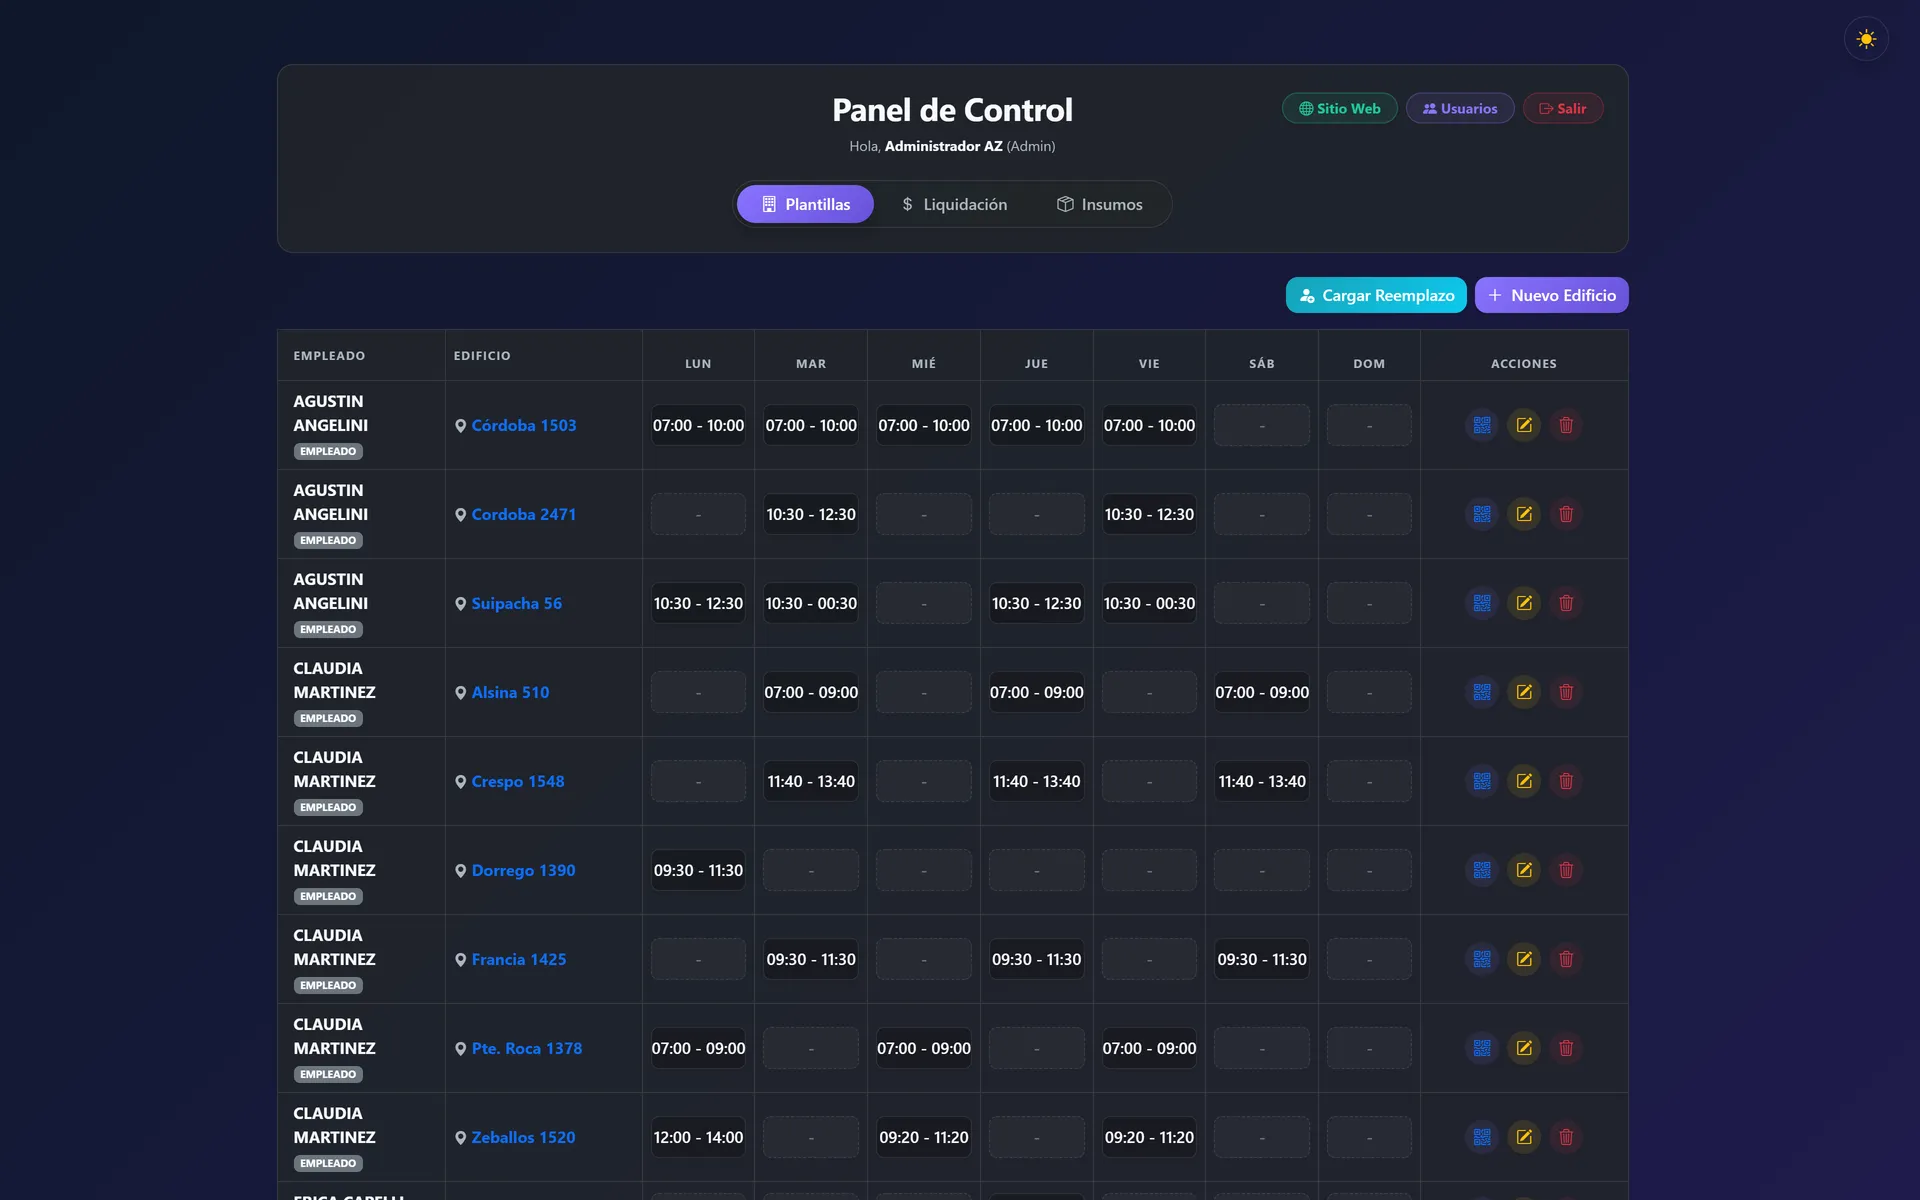This screenshot has width=1920, height=1200.
Task: Select Monday 07:00 - 10:00 for Córdoba 1503
Action: pos(698,425)
